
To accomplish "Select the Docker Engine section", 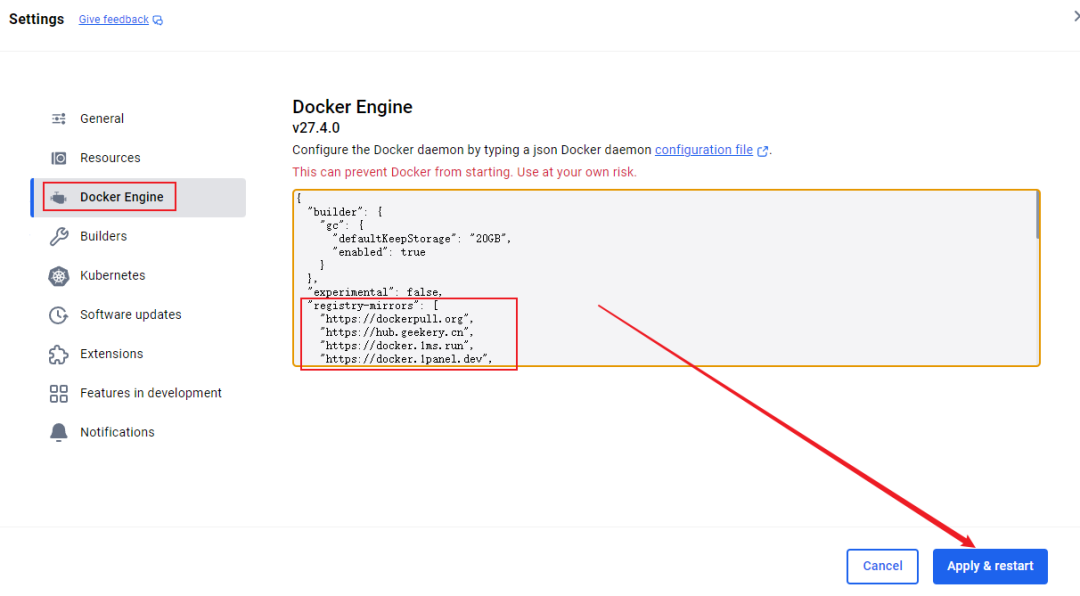I will point(138,197).
